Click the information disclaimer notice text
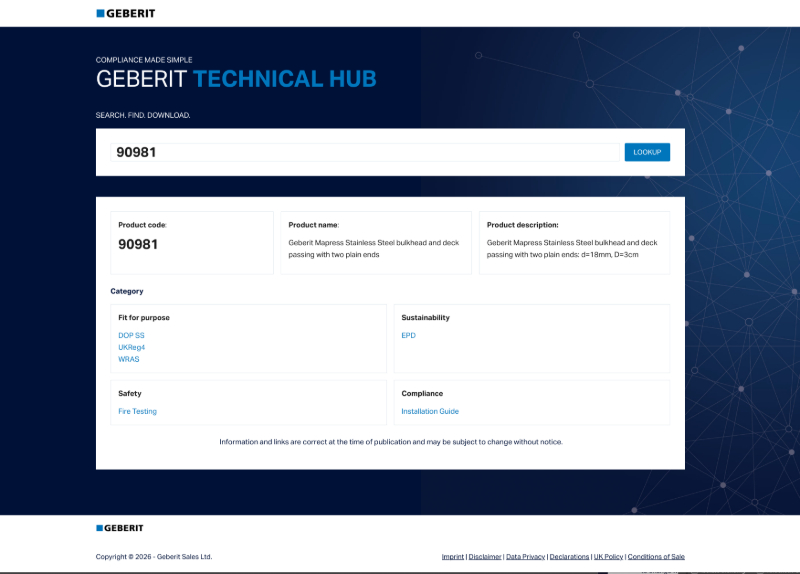 tap(391, 442)
